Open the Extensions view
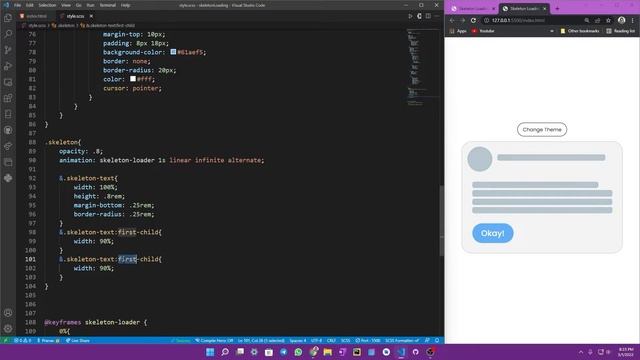The image size is (640, 360). tap(8, 98)
